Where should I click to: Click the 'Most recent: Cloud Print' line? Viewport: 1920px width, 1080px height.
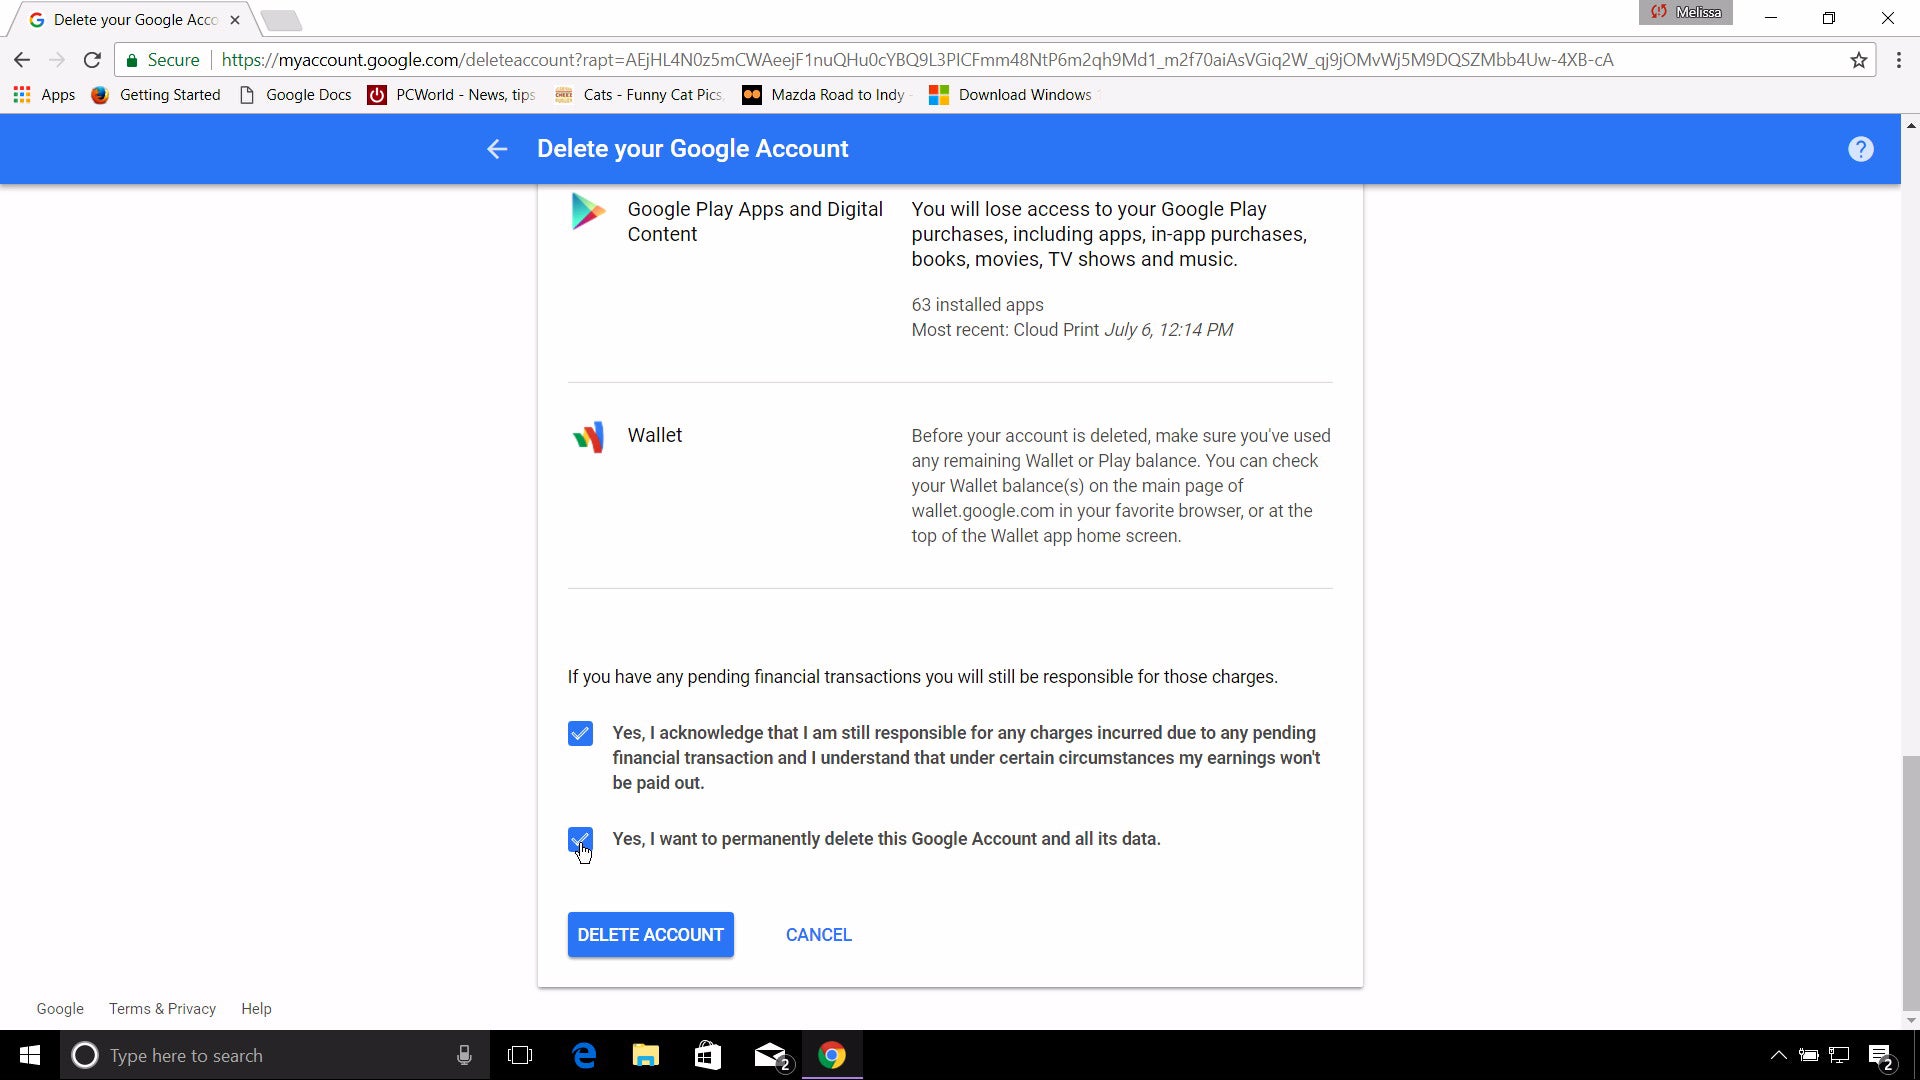1072,330
